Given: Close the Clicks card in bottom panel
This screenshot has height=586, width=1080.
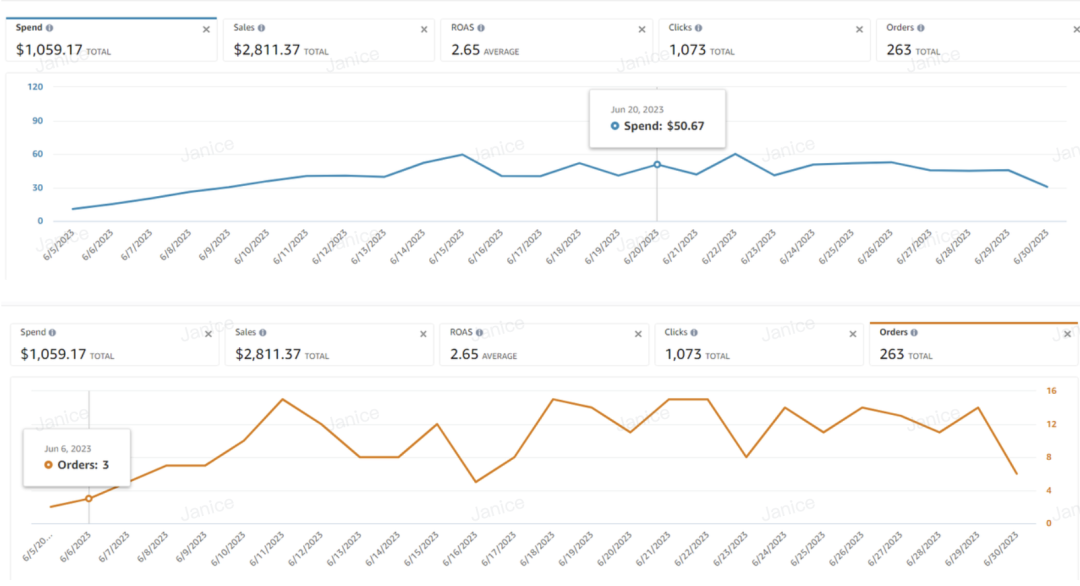Looking at the screenshot, I should point(853,334).
